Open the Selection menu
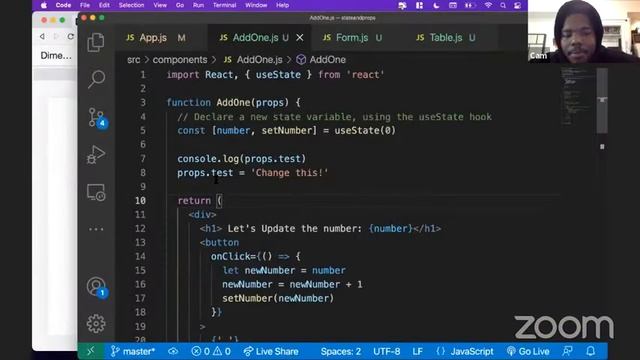 click(131, 5)
